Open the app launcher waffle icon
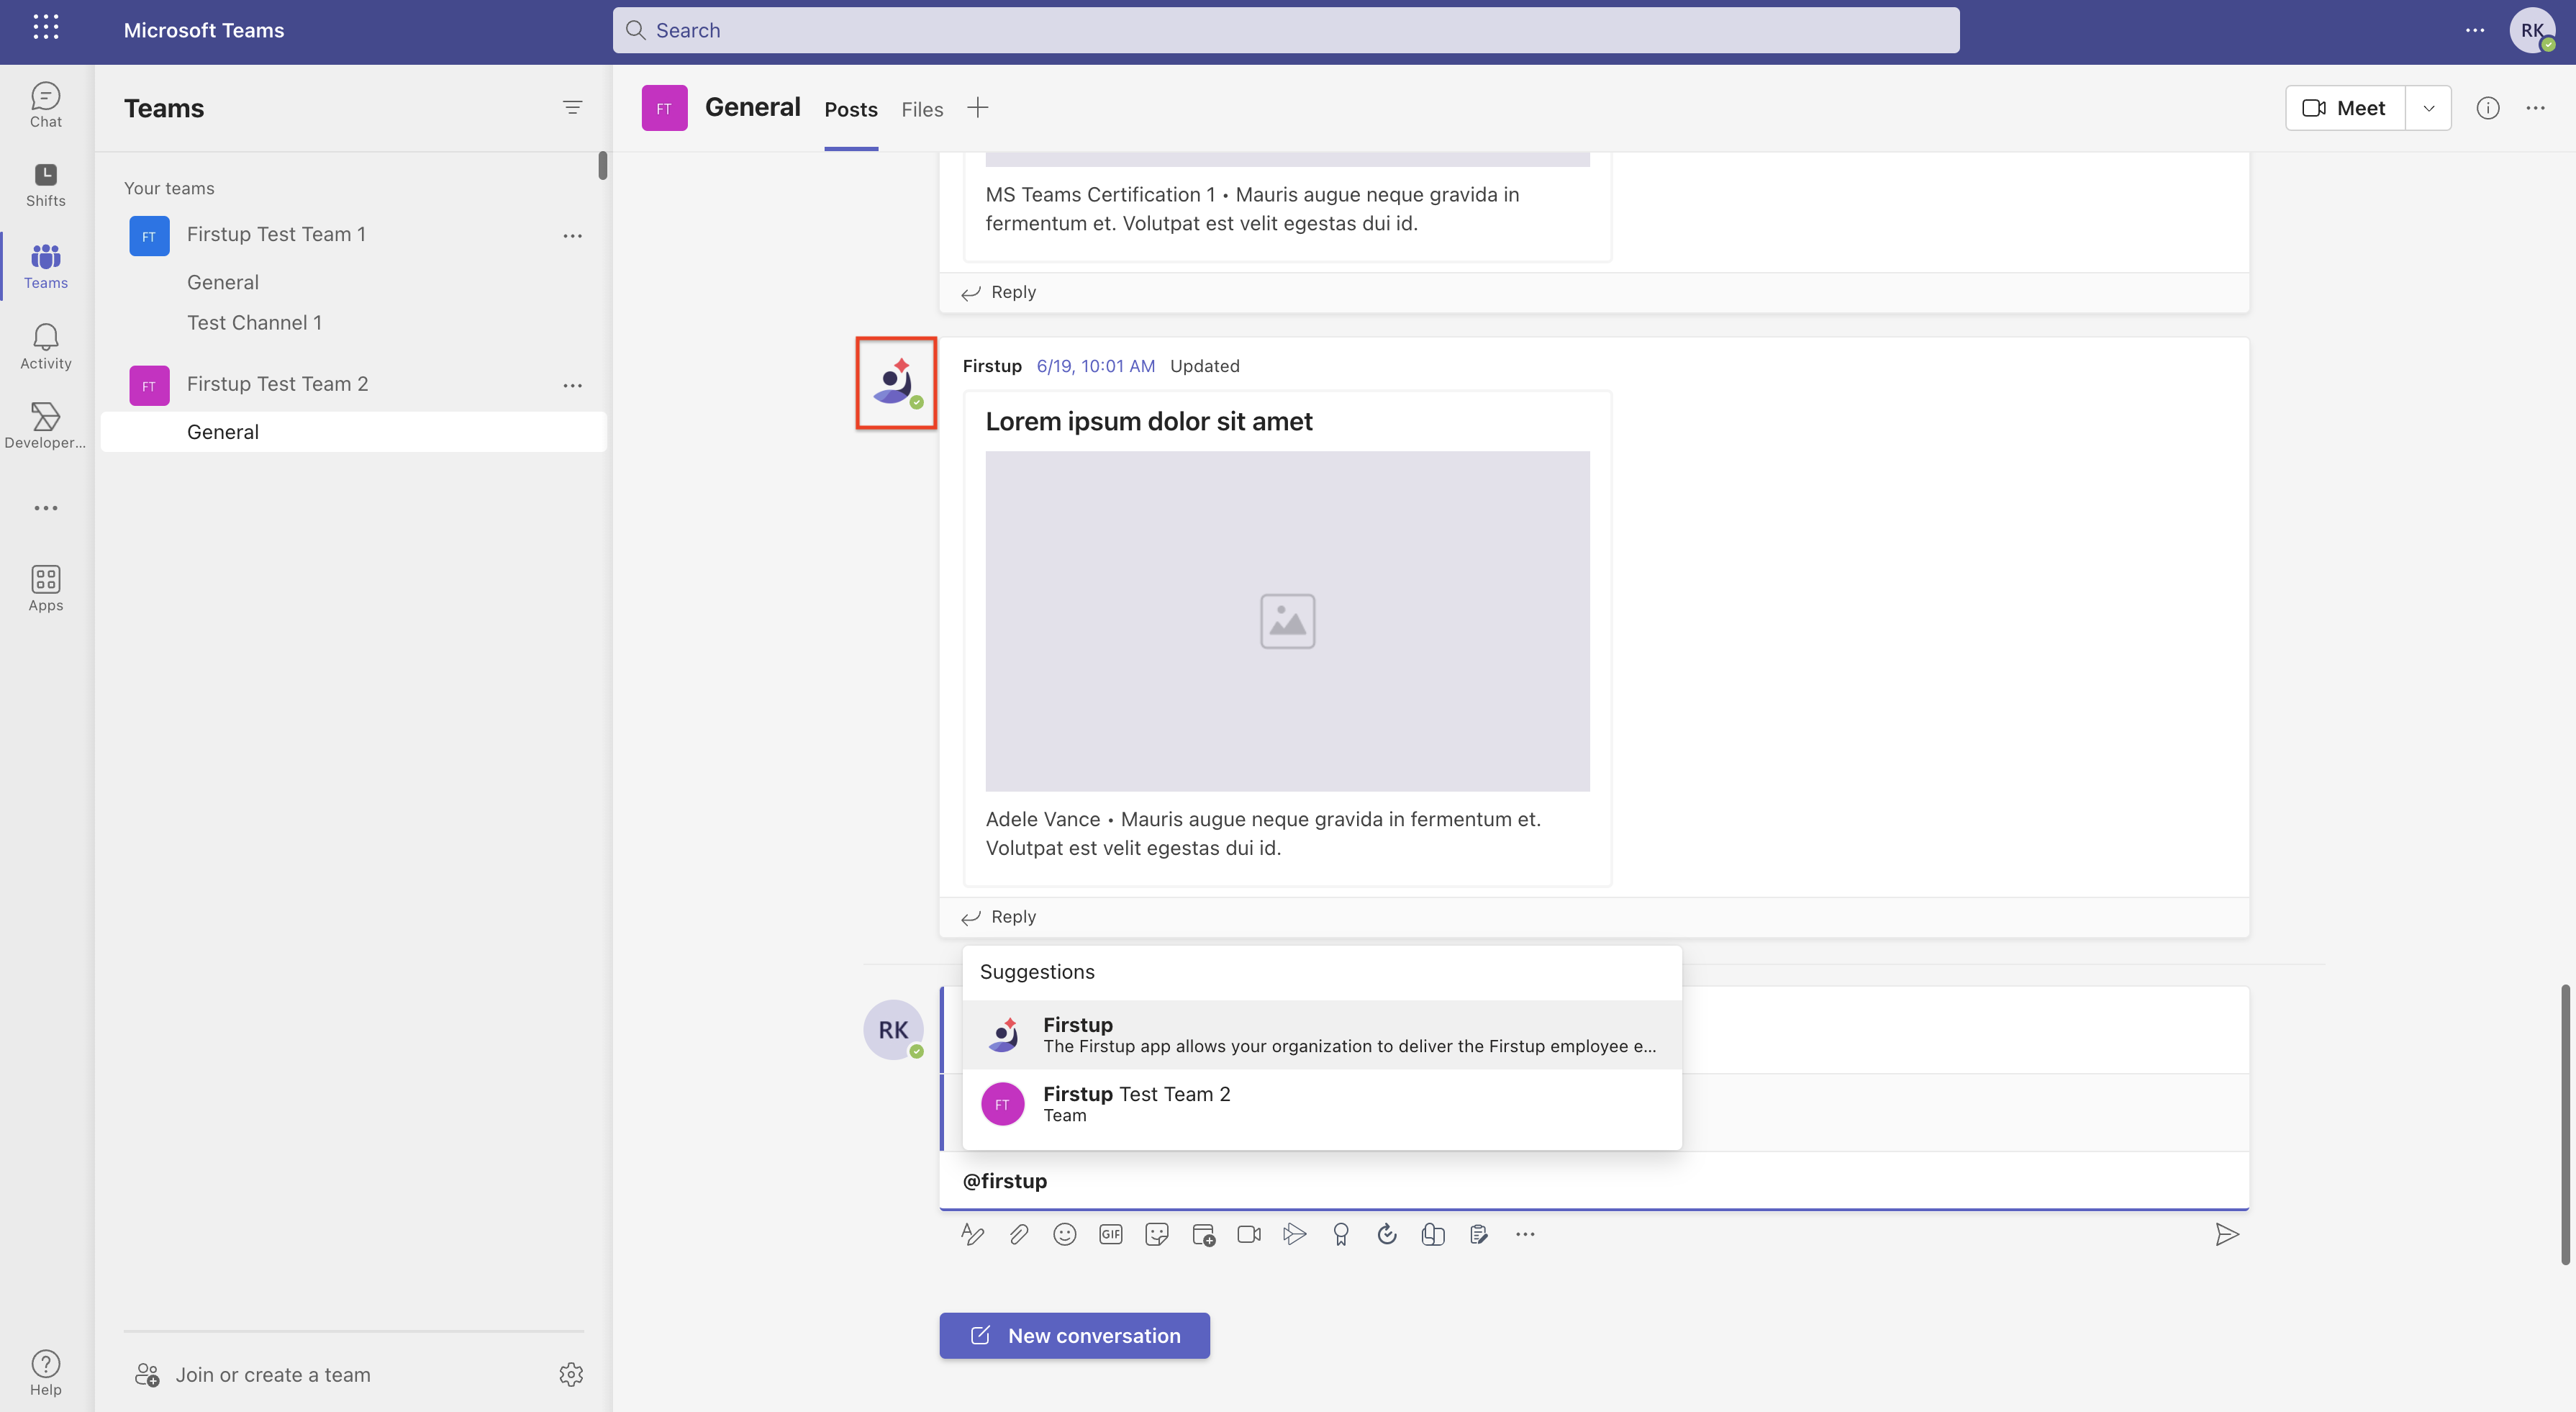This screenshot has width=2576, height=1412. pos(46,28)
